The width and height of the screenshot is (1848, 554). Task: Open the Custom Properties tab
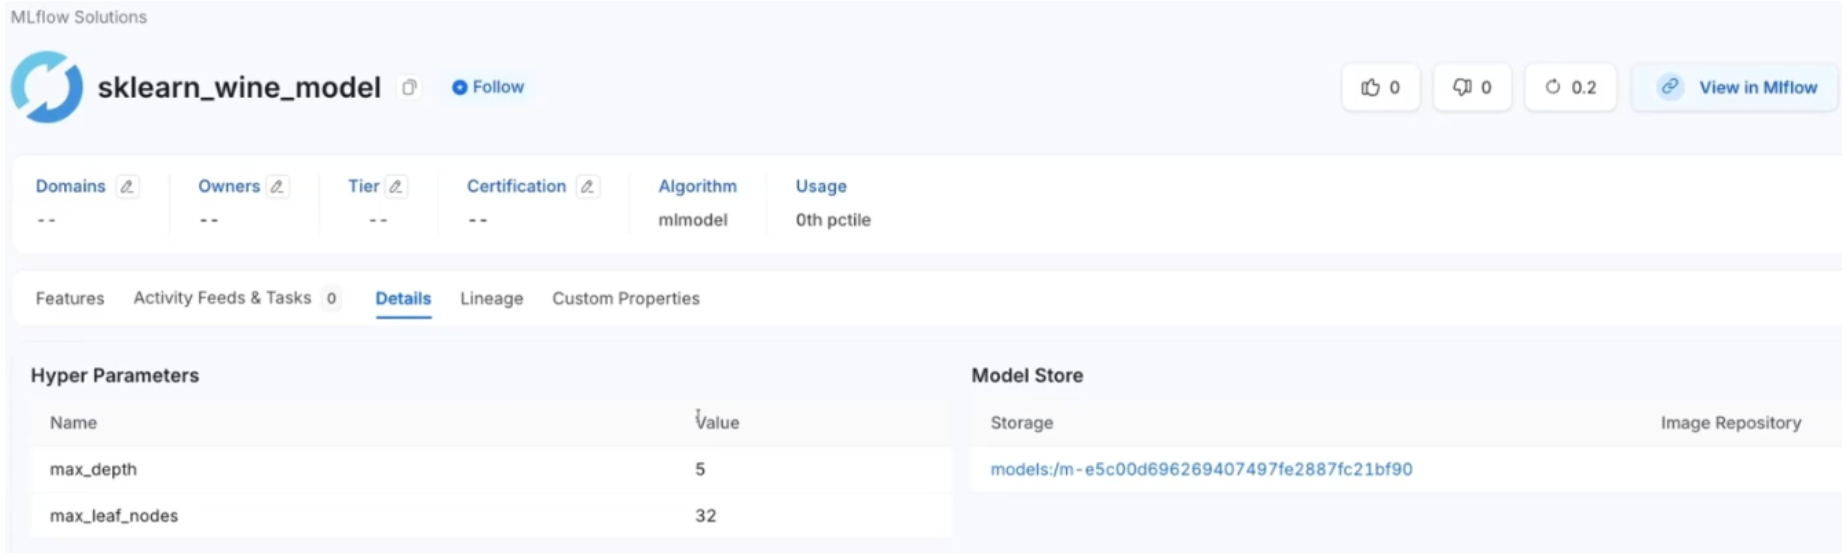click(626, 298)
